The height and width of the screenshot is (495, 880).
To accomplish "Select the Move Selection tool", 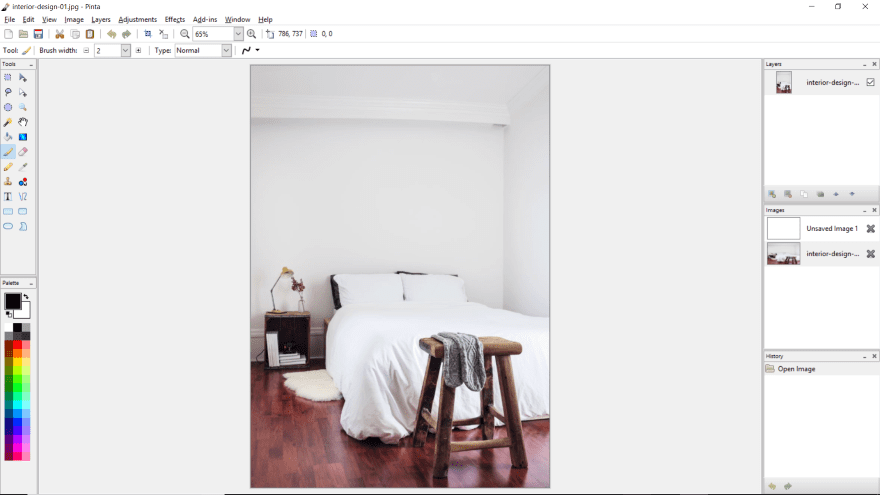I will click(23, 92).
